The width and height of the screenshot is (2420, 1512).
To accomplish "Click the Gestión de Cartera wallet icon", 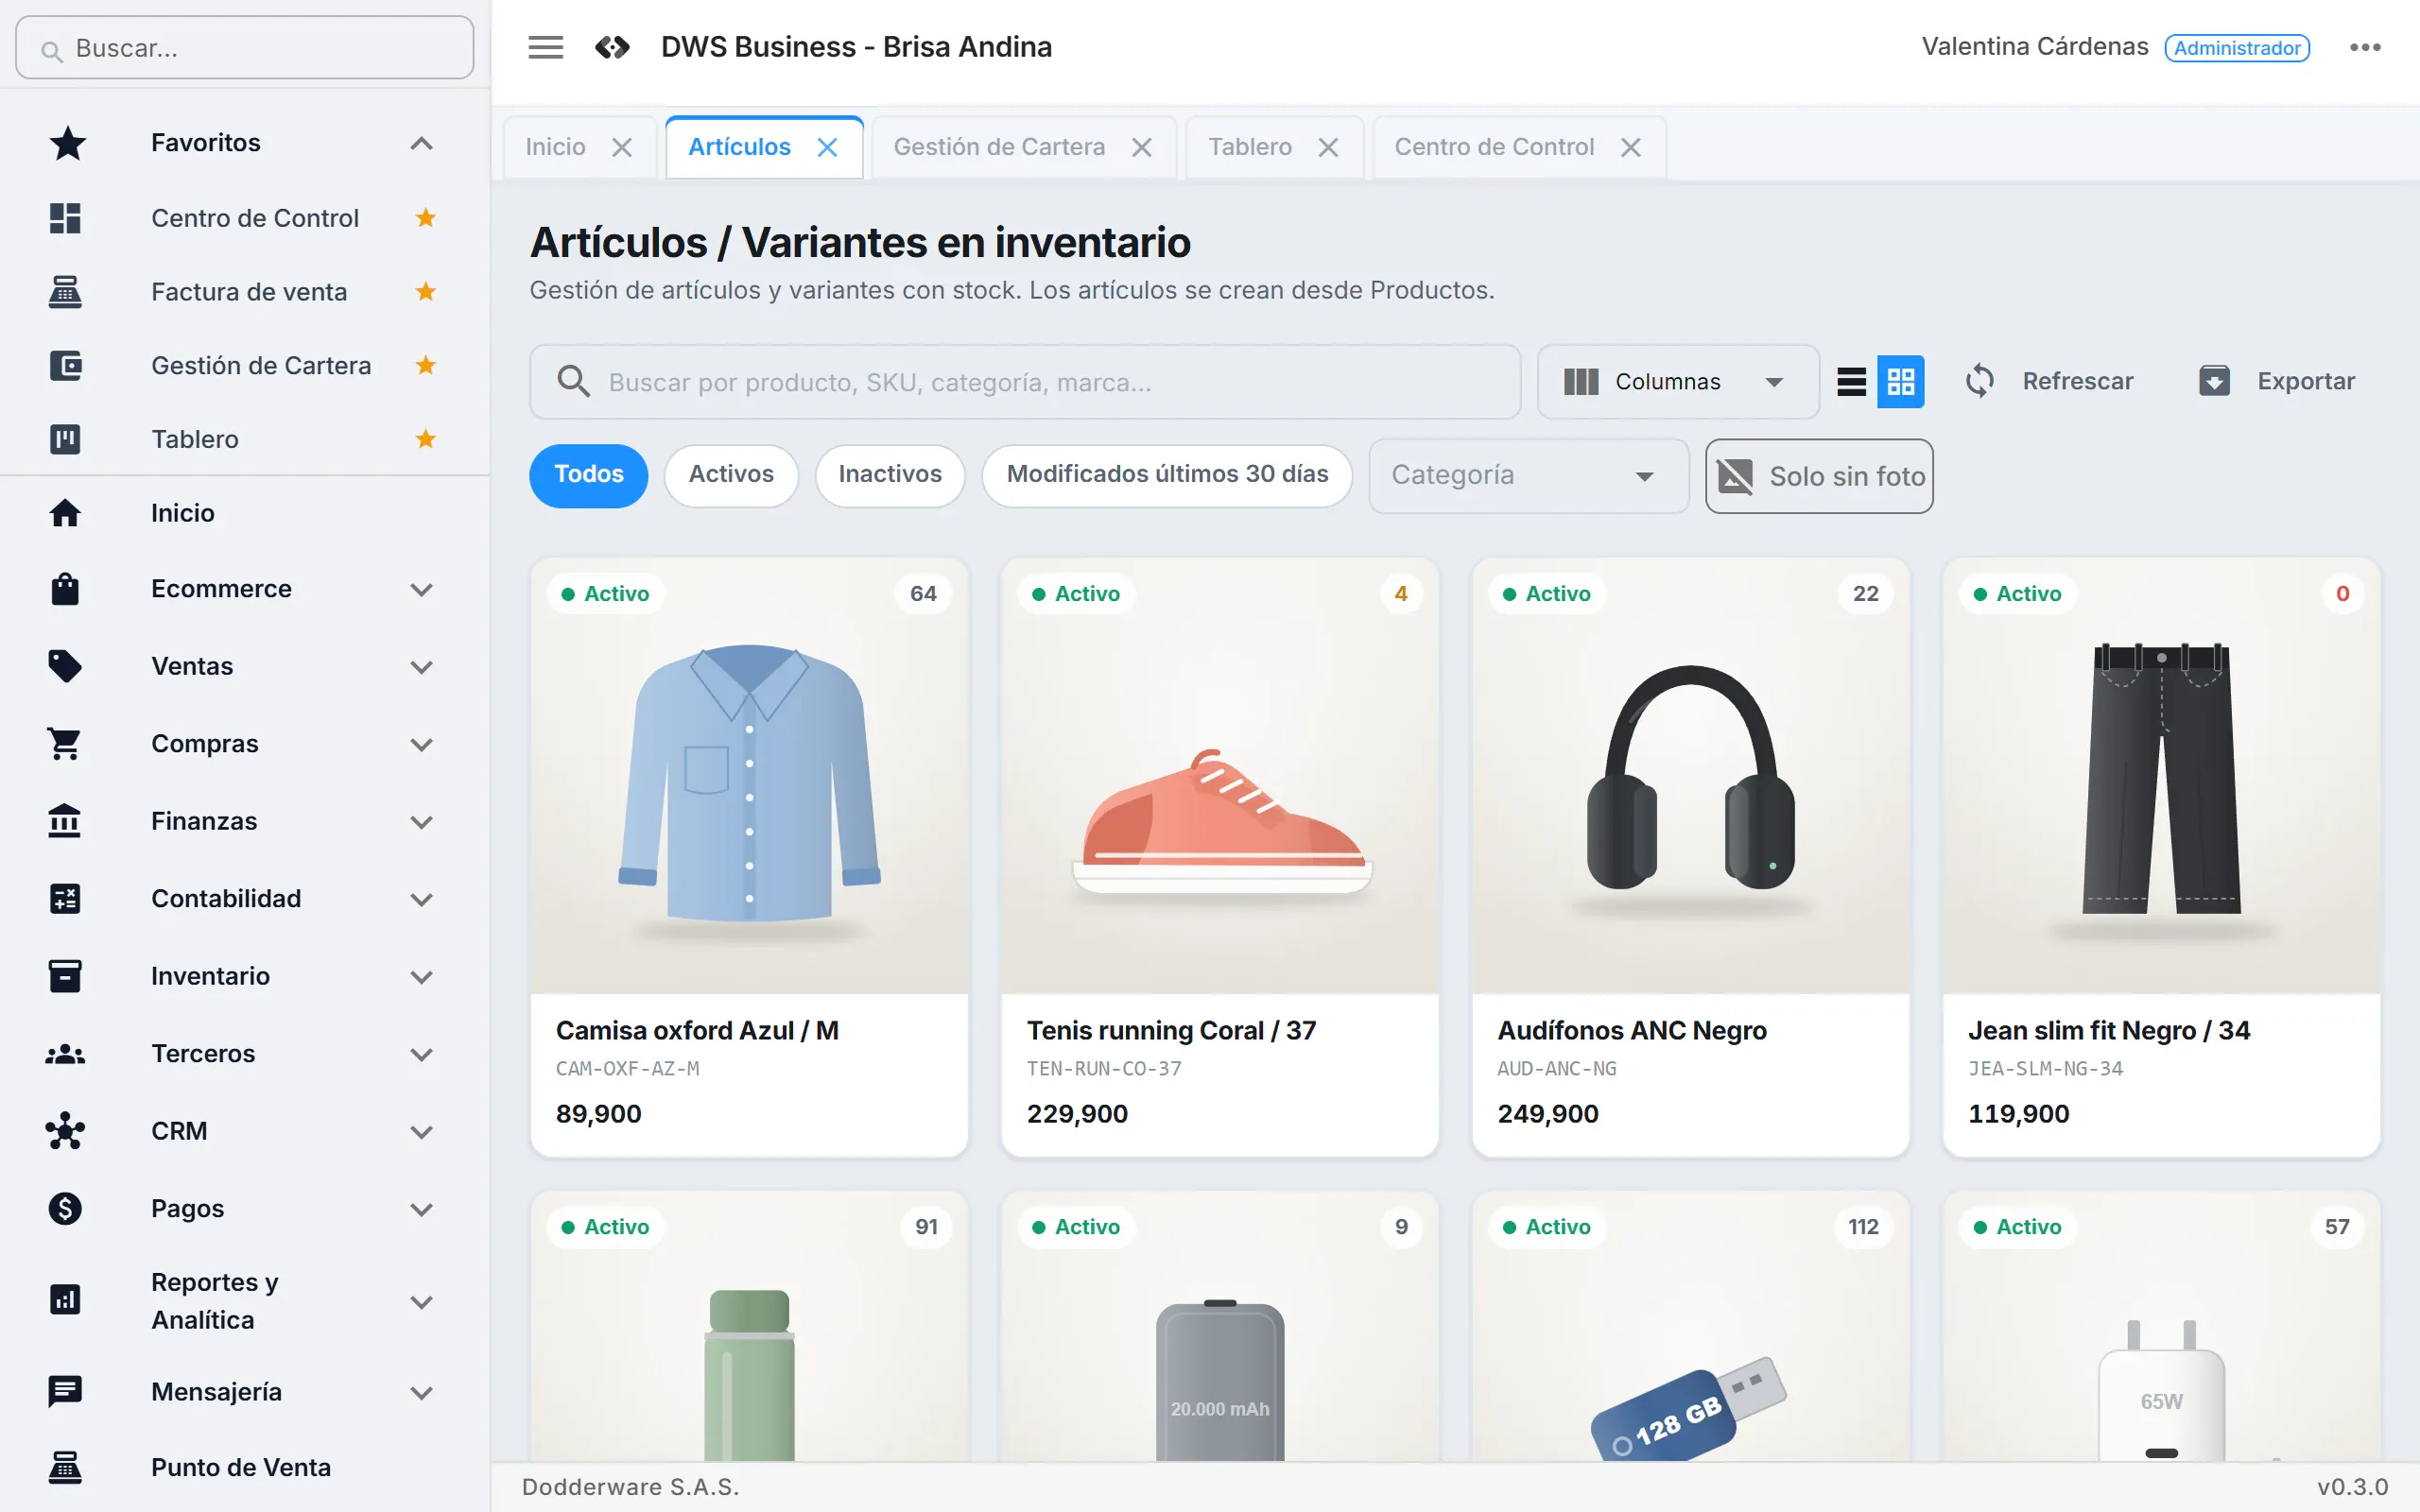I will (x=65, y=366).
